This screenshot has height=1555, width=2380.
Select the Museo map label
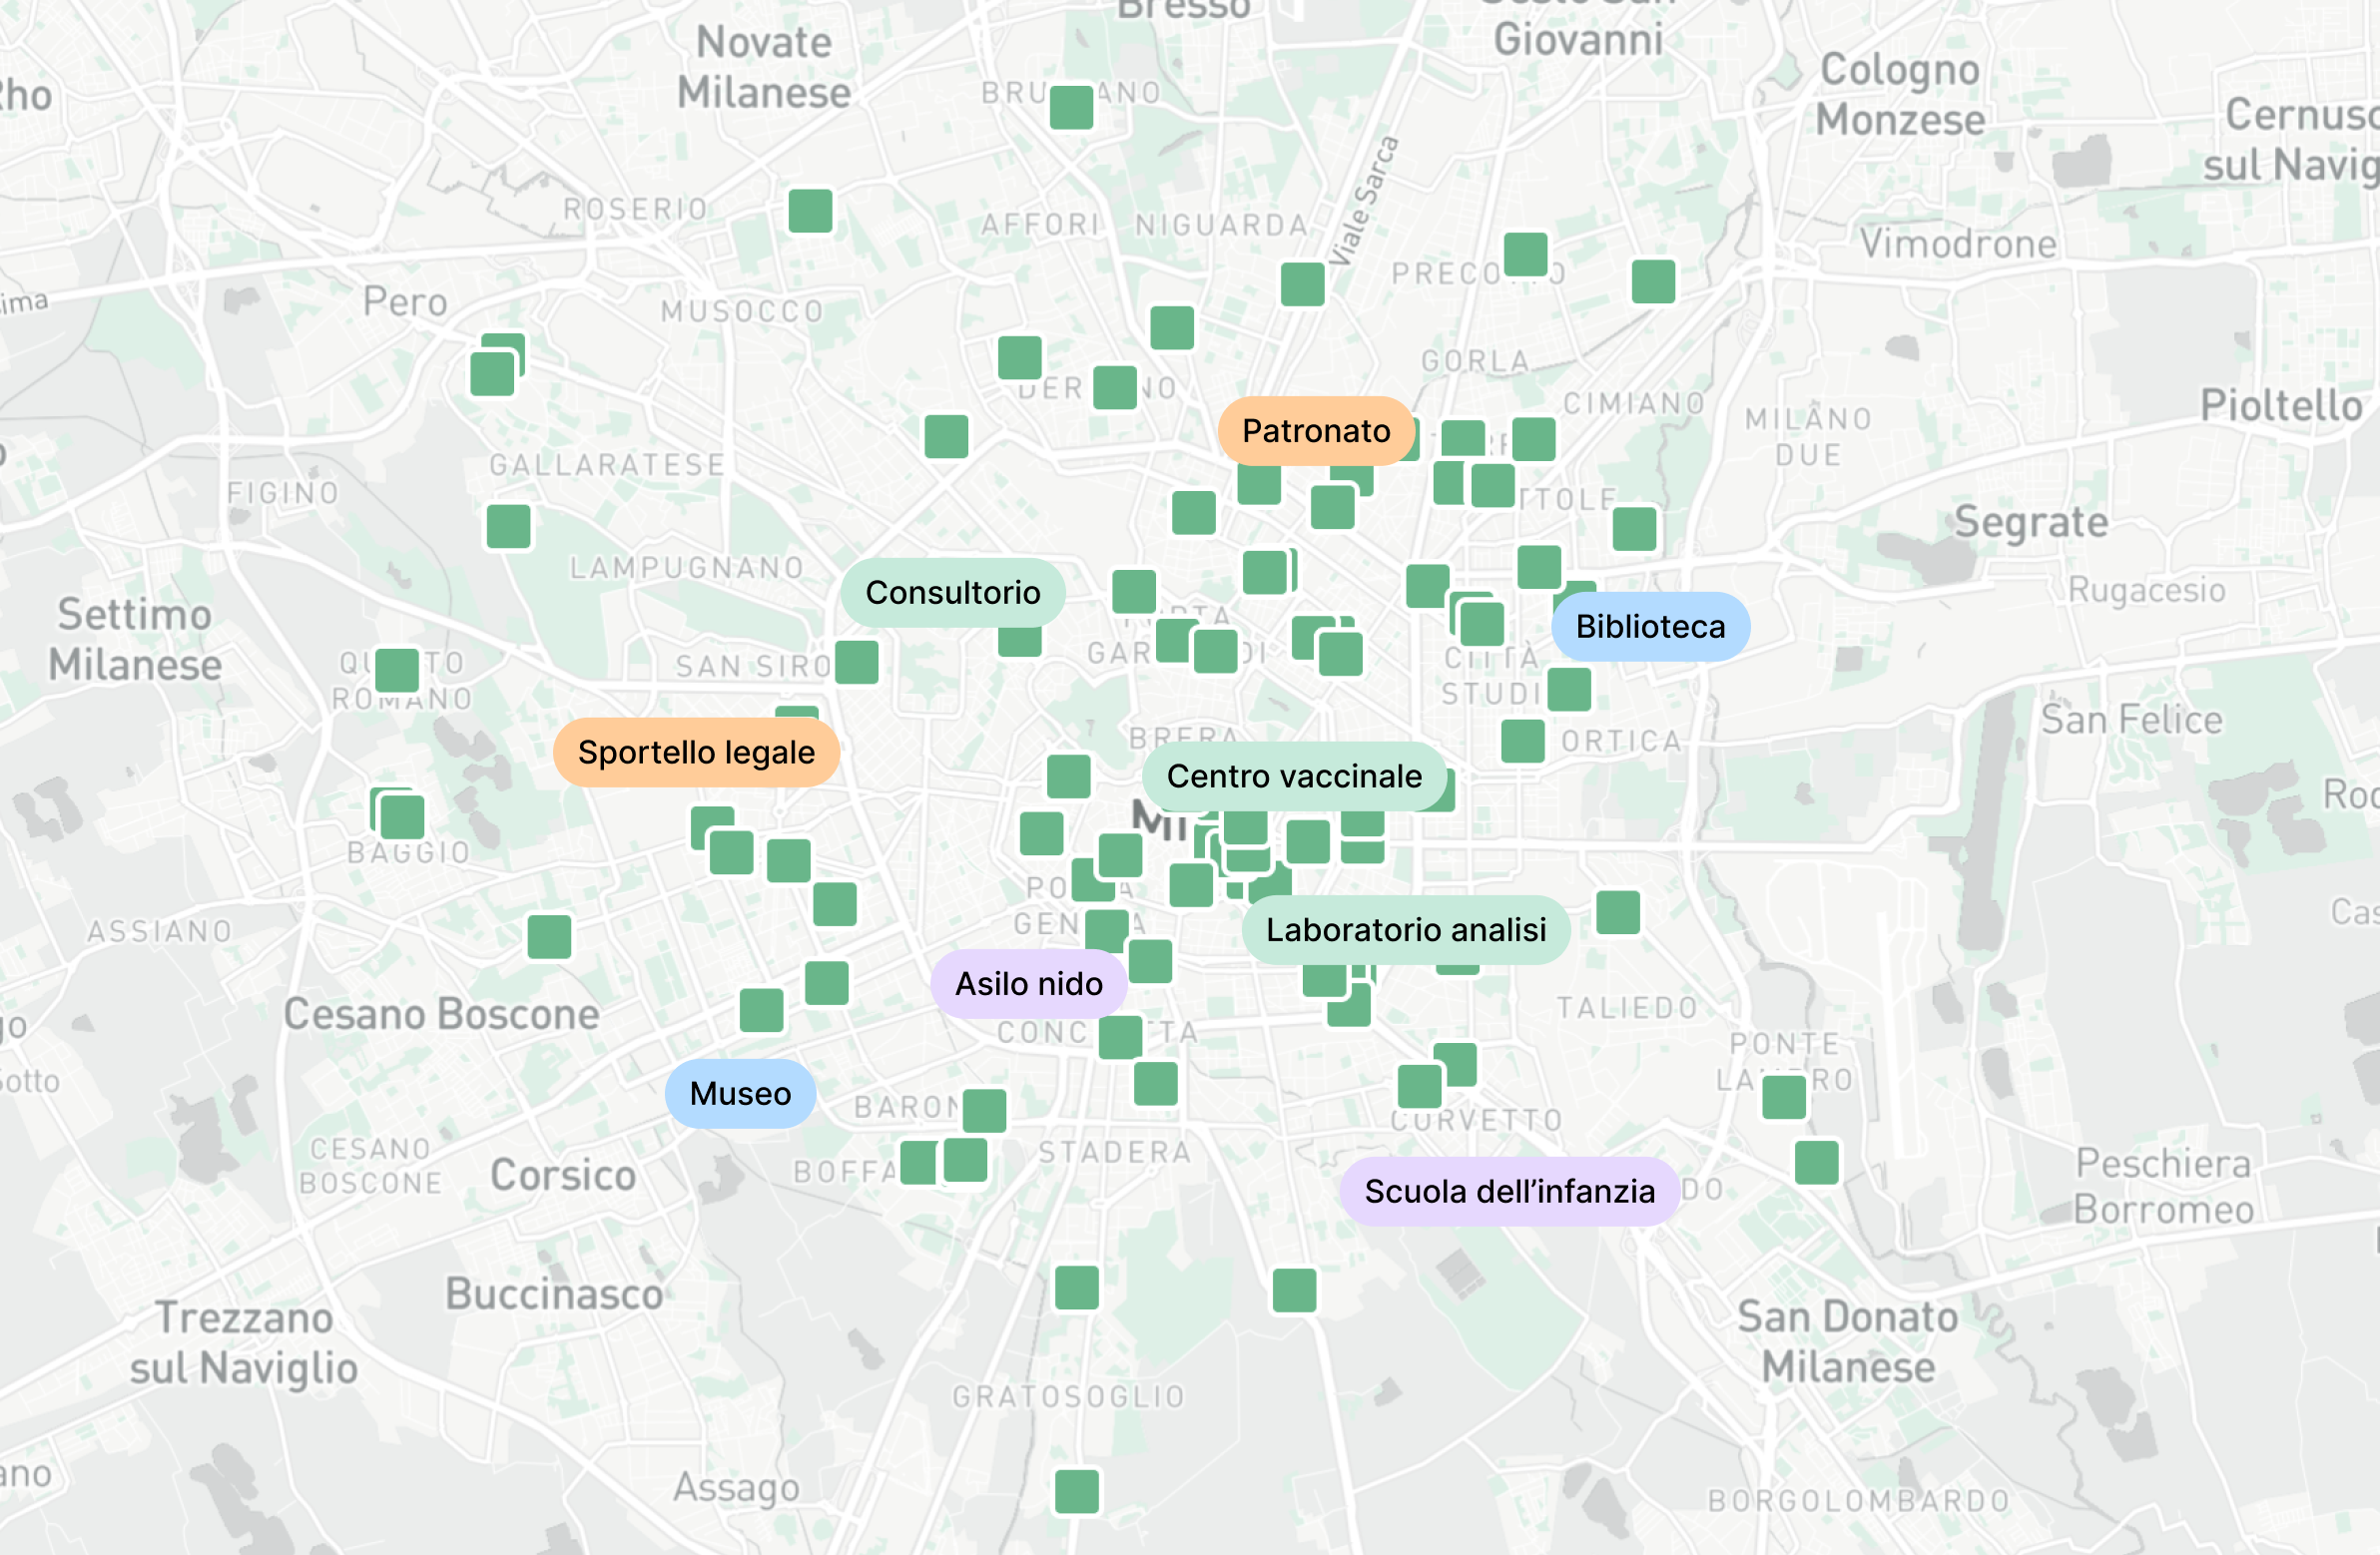tap(740, 1094)
